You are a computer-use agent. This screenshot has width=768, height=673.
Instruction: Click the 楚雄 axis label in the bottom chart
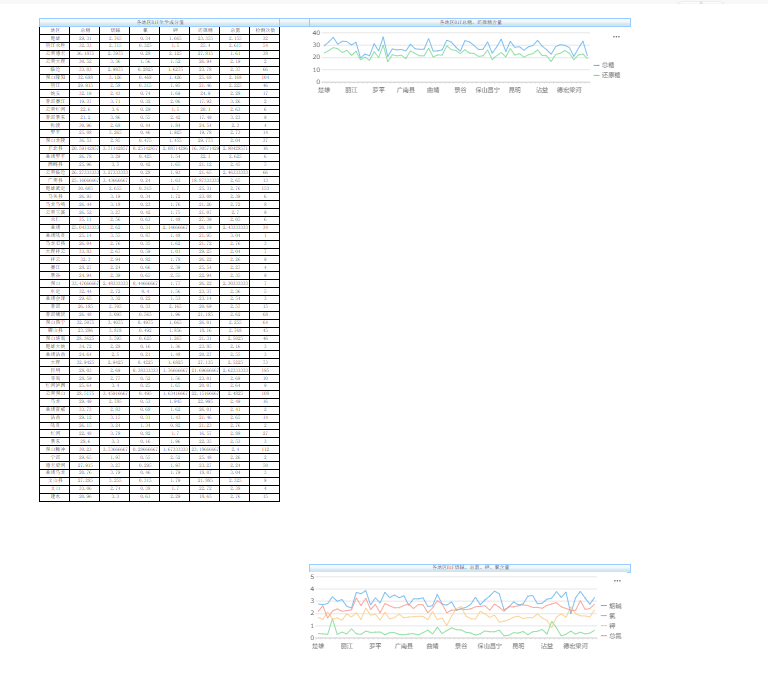[x=318, y=646]
